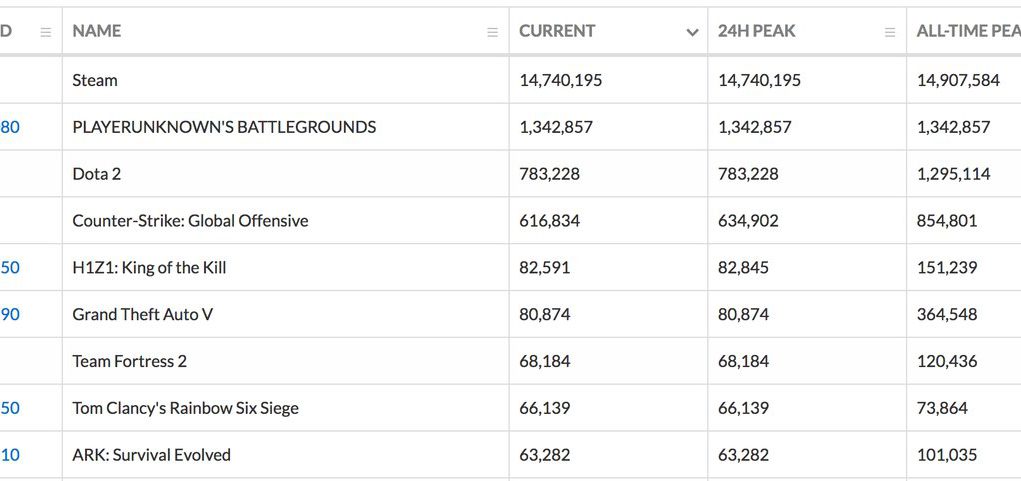1021x481 pixels.
Task: Click Dota 2 all-time peak 1,295,114
Action: 953,174
